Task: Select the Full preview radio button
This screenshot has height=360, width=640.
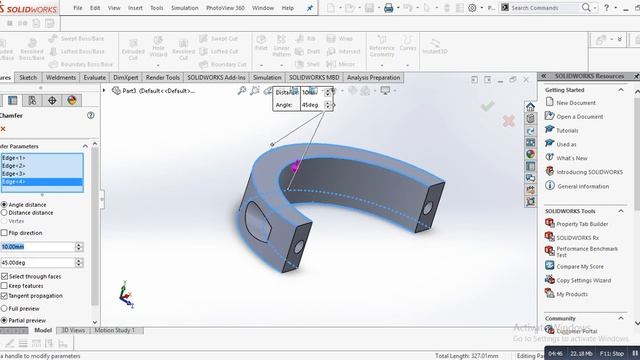Action: click(4, 309)
